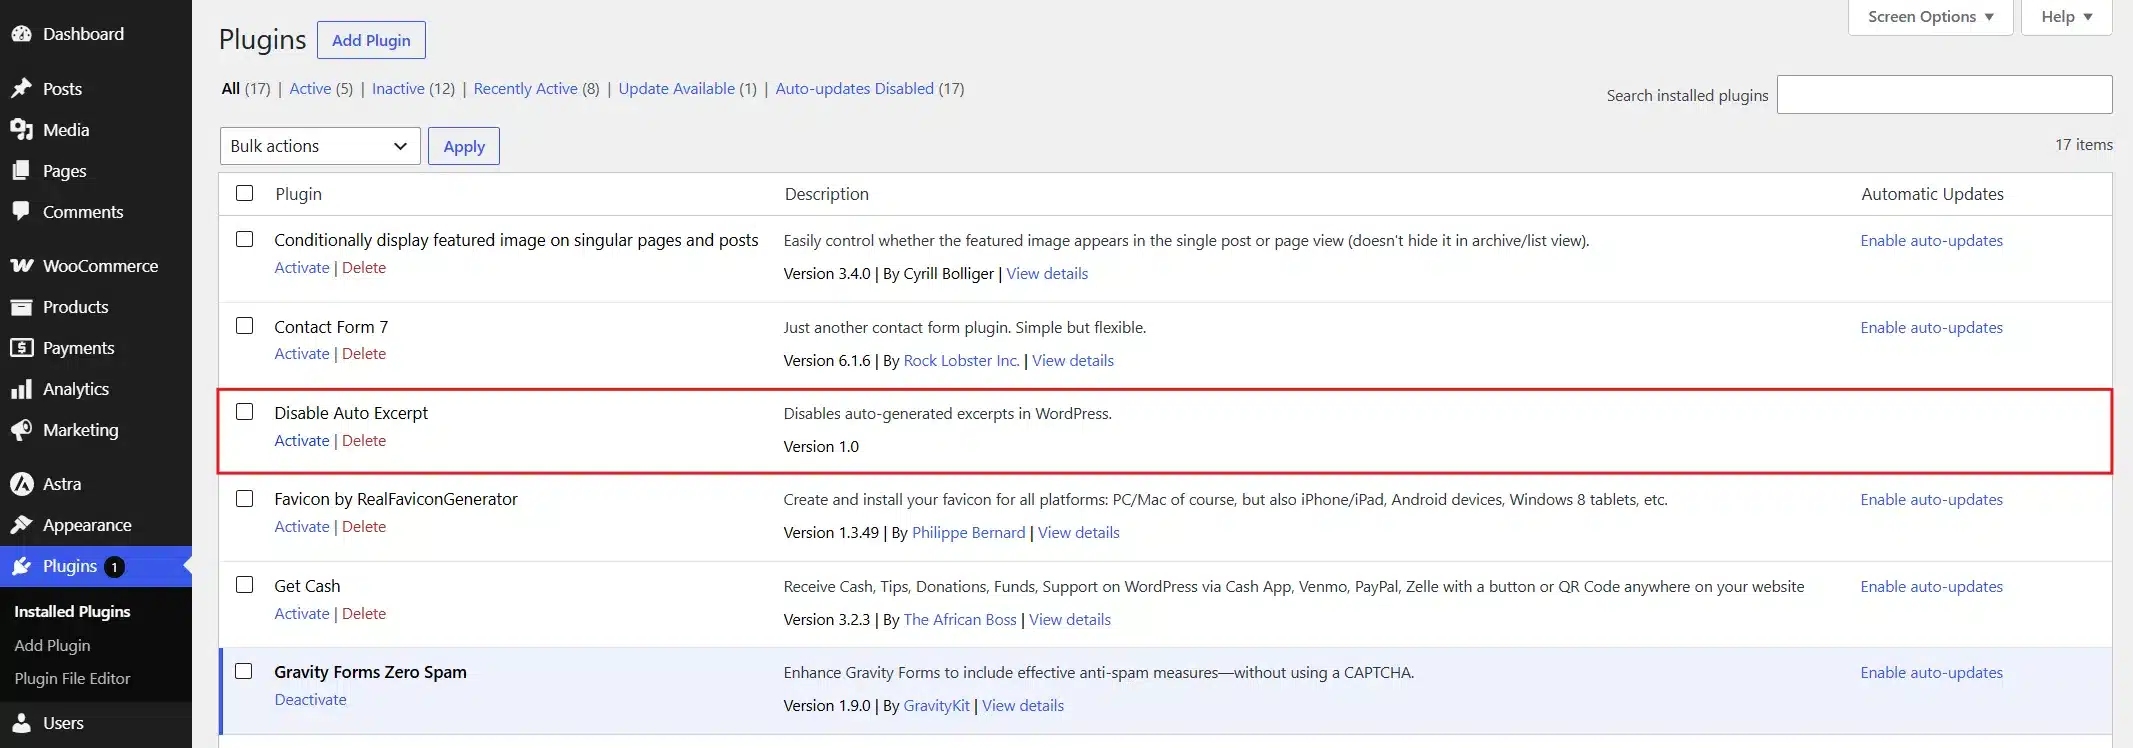
Task: Filter by Auto-updates Disabled
Action: [854, 89]
